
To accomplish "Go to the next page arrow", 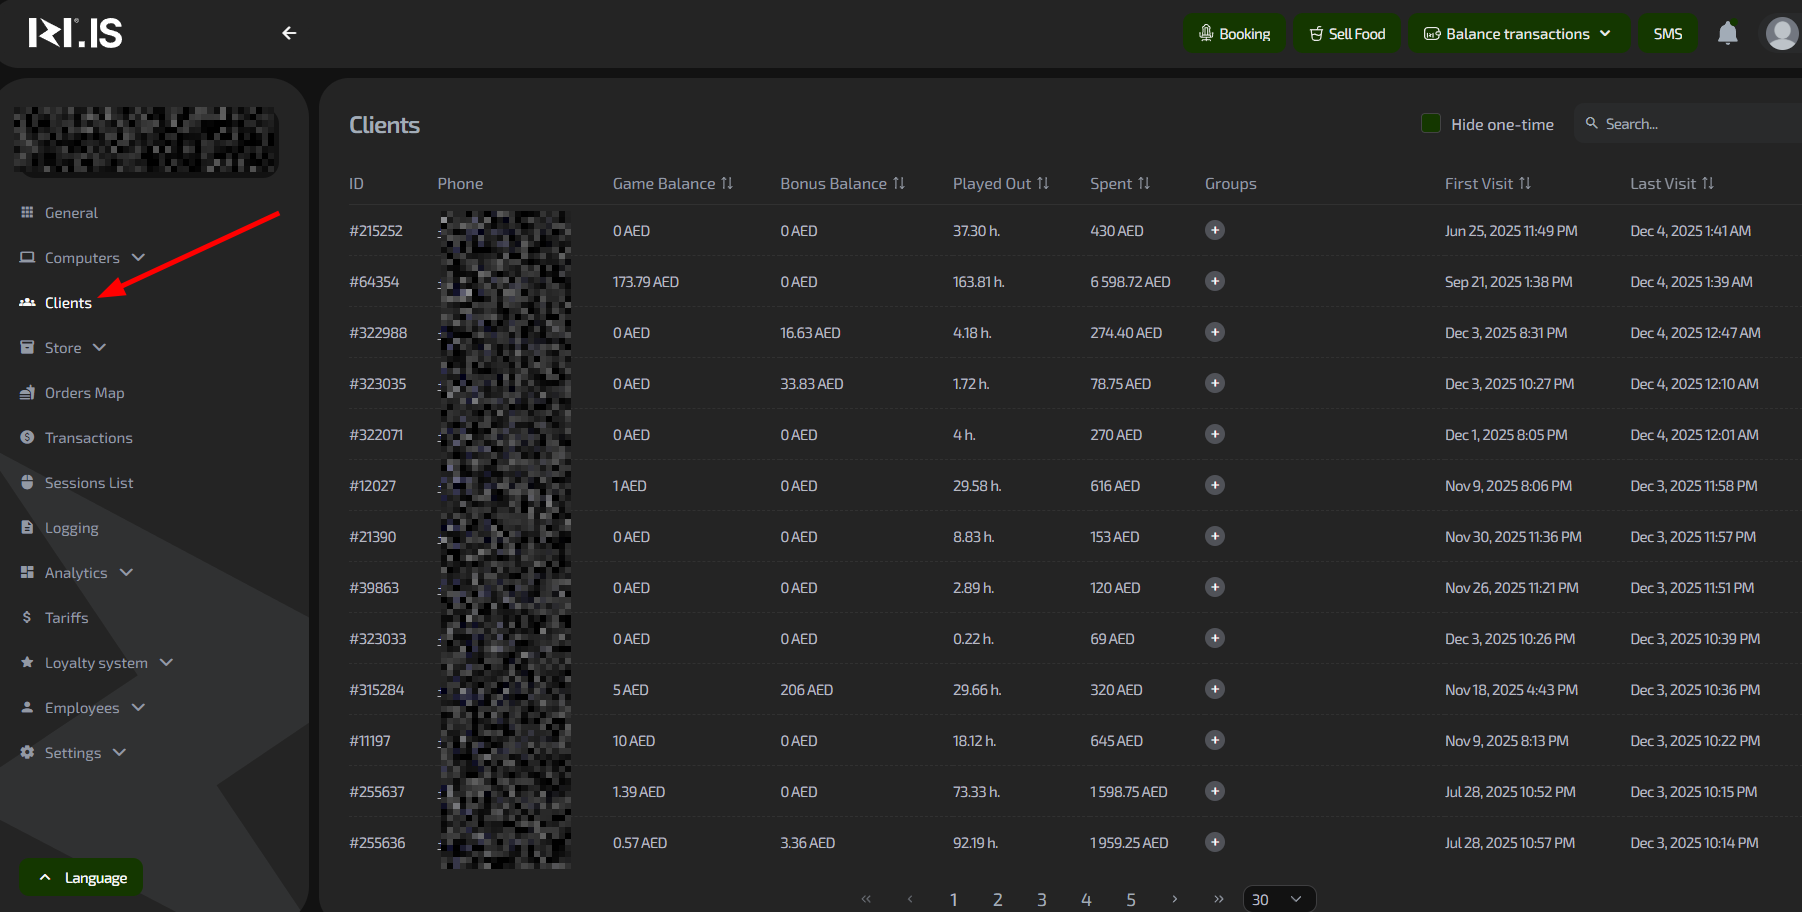I will 1174,899.
